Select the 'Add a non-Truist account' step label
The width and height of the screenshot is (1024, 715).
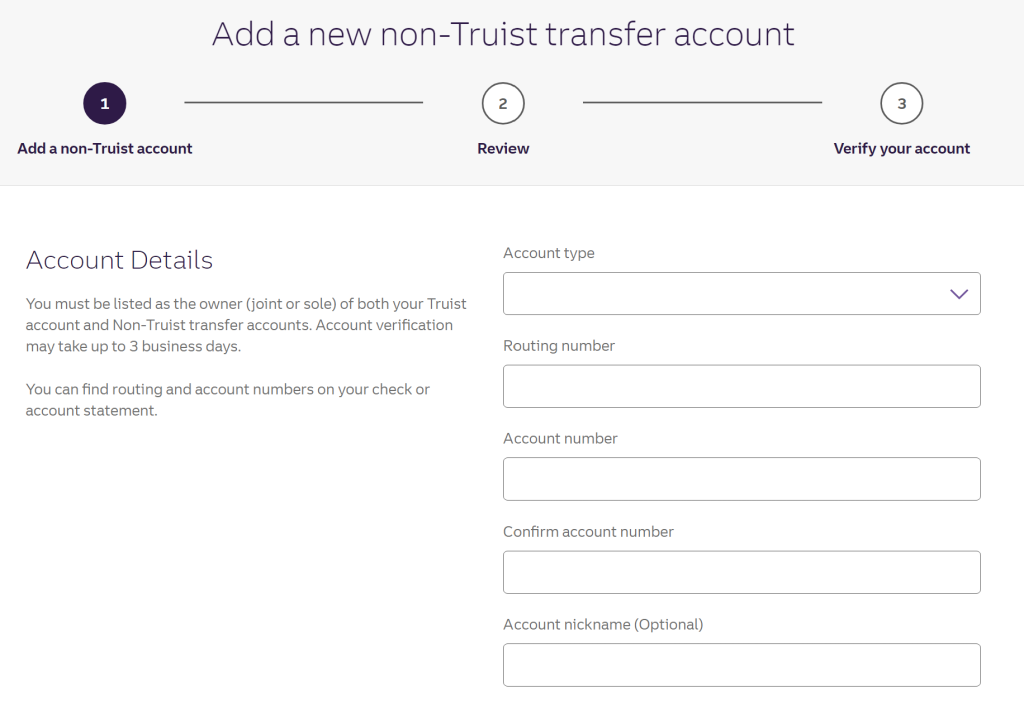coord(105,149)
